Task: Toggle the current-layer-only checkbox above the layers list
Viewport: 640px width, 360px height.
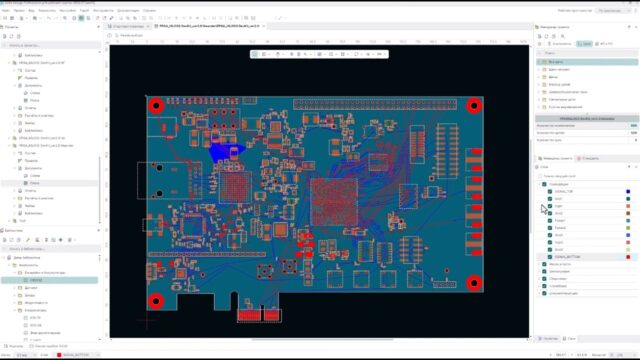Action: click(540, 176)
